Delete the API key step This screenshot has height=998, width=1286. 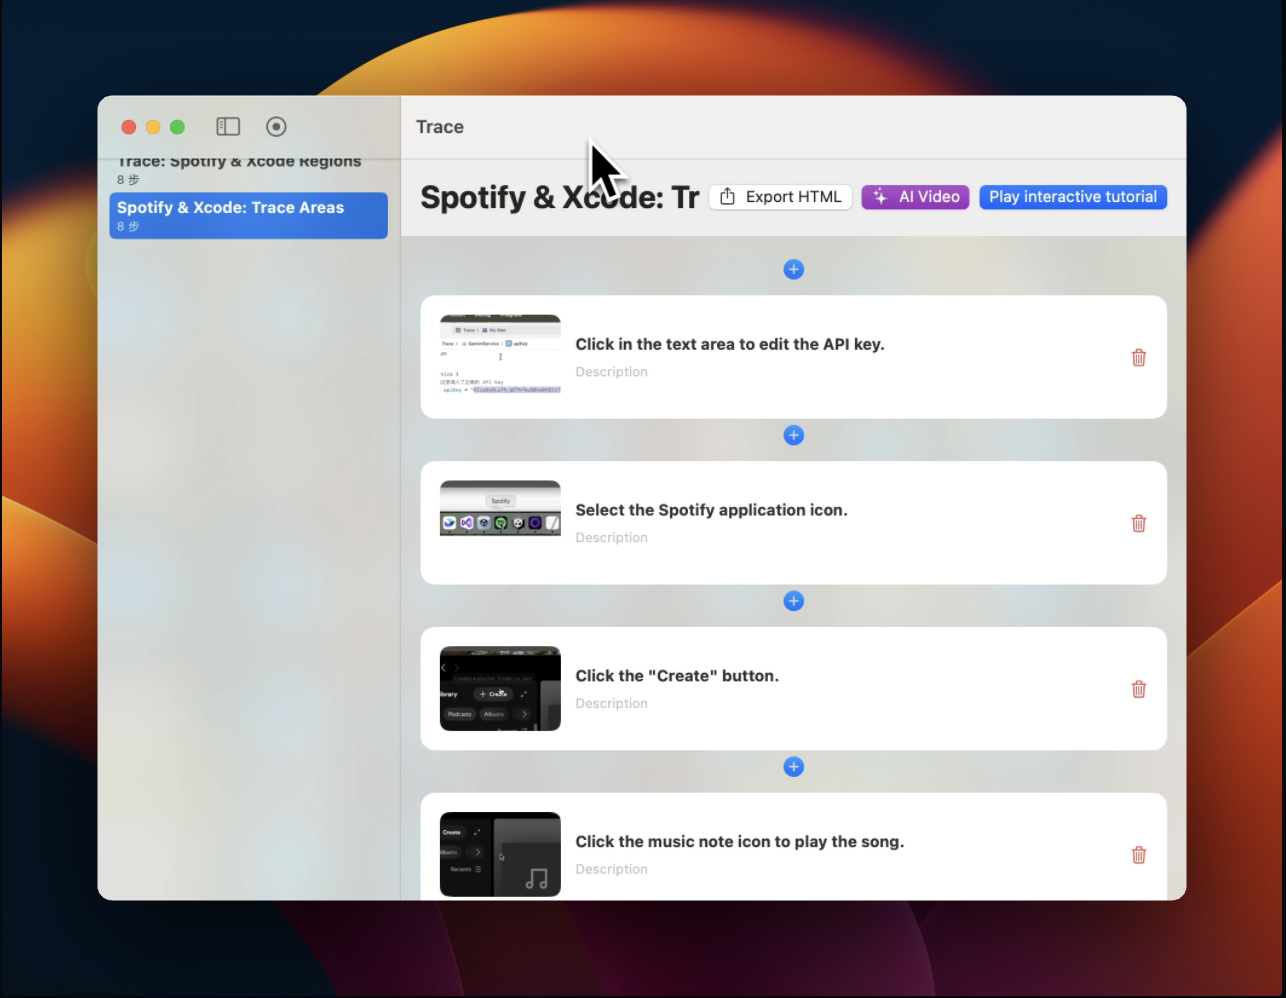(x=1138, y=358)
